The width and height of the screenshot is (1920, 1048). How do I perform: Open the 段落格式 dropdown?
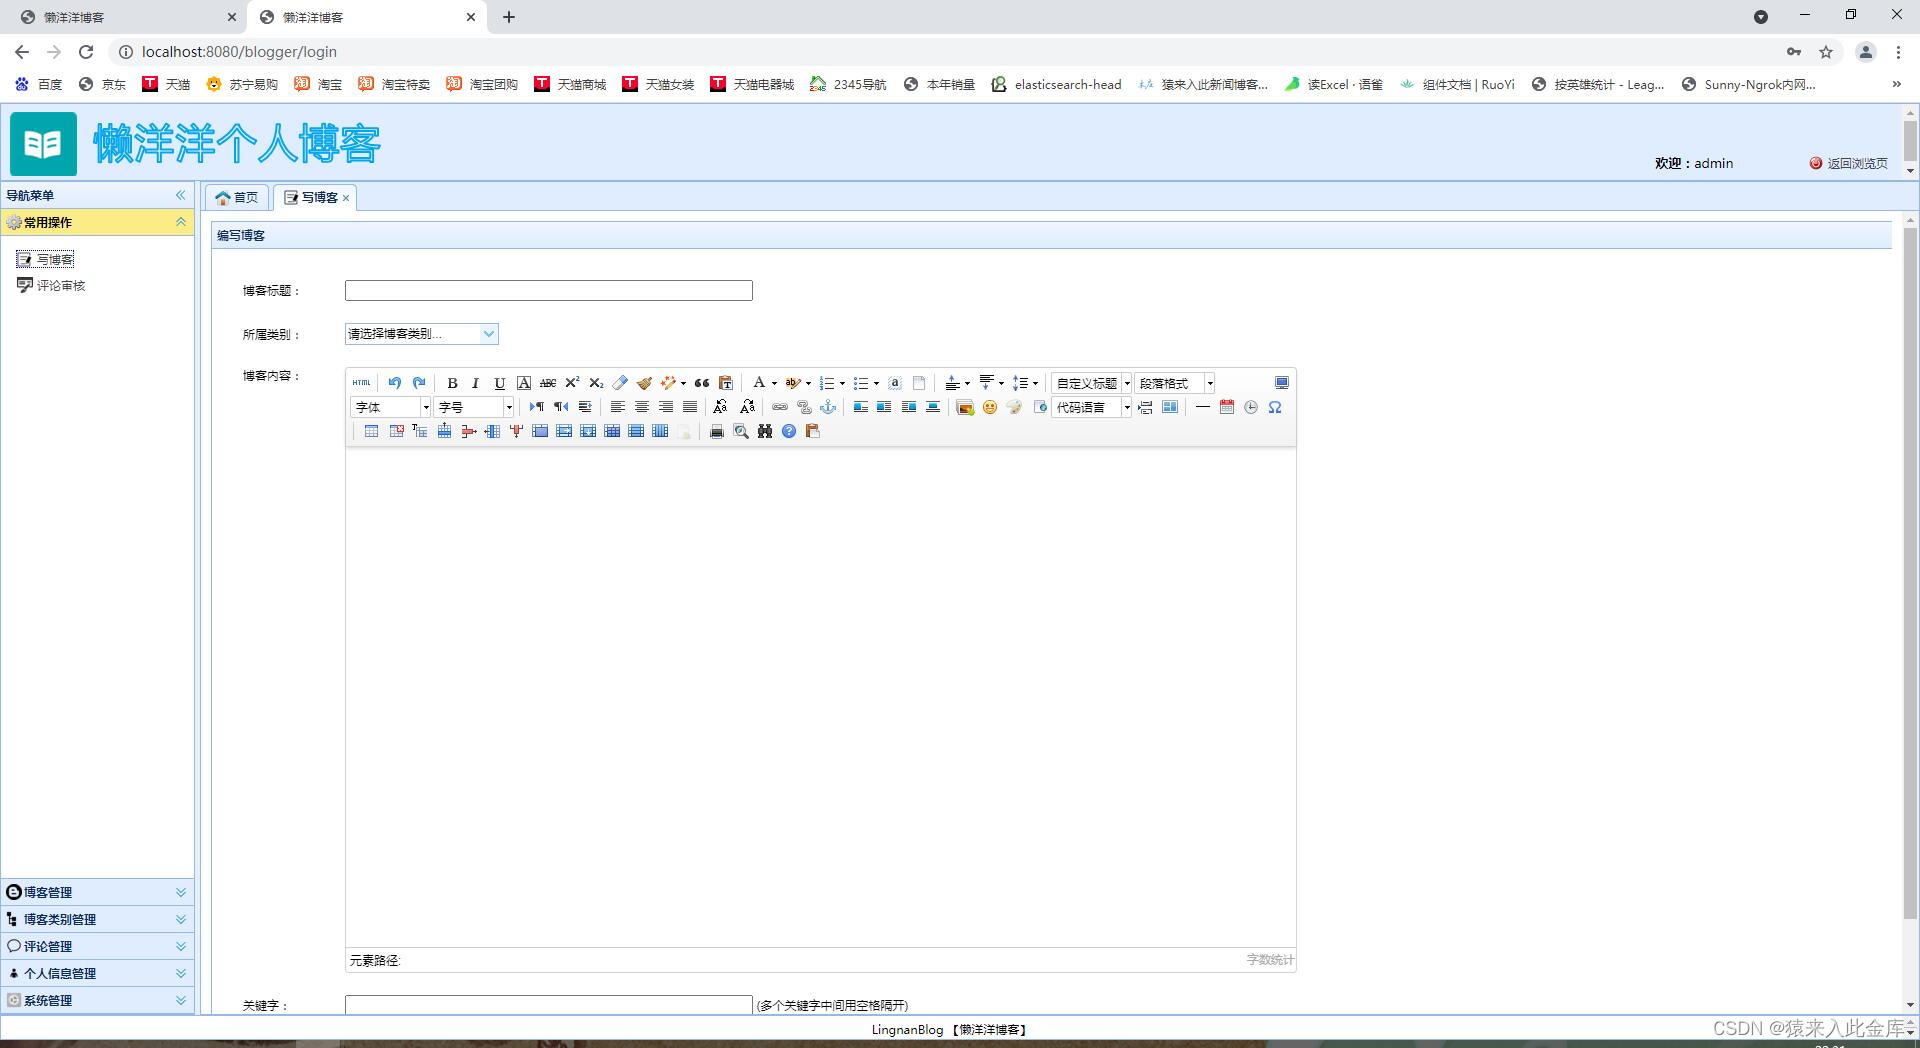[x=1174, y=383]
